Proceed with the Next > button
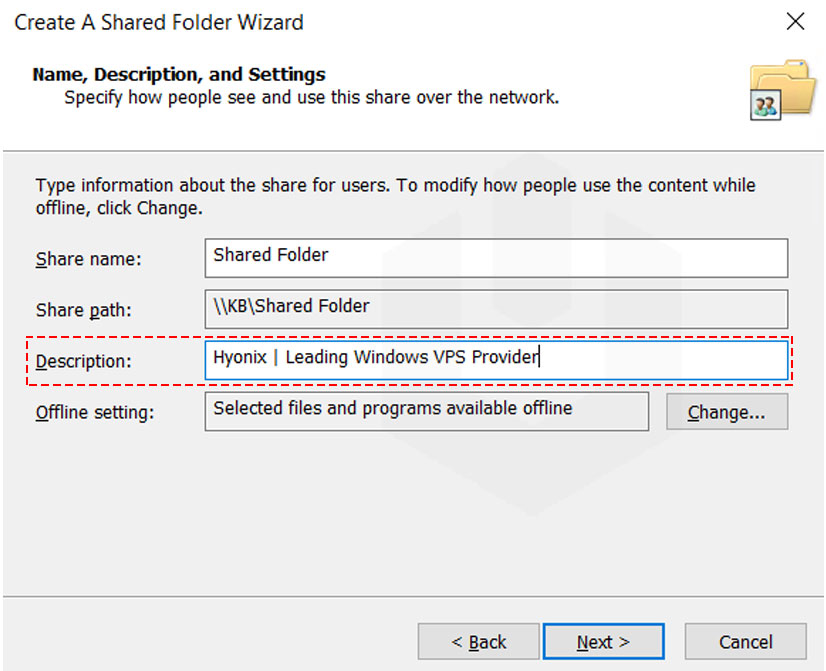Viewport: 826px width, 671px height. click(x=603, y=642)
